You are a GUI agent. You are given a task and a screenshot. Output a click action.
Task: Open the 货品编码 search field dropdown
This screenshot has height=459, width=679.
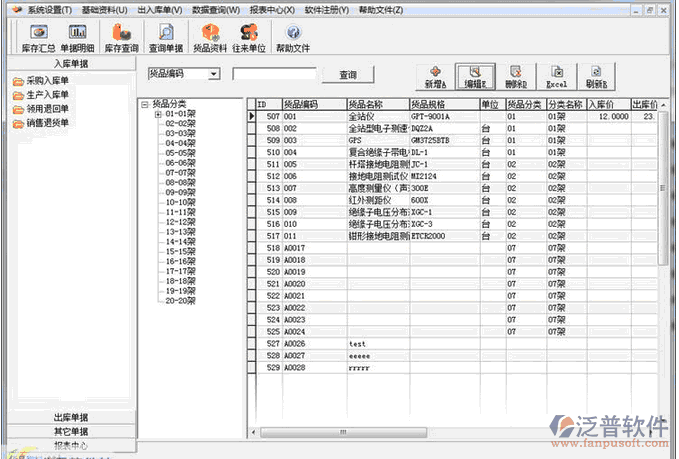213,74
